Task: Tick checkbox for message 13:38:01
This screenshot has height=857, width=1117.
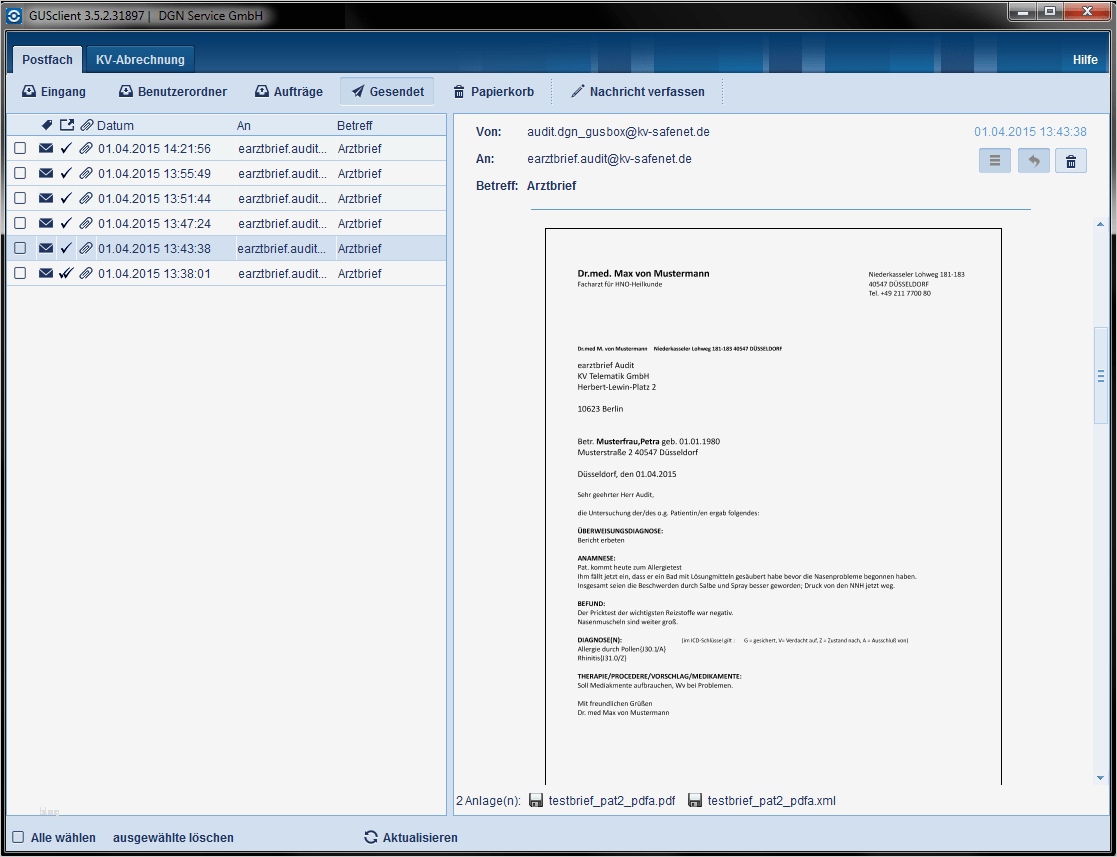Action: (20, 273)
